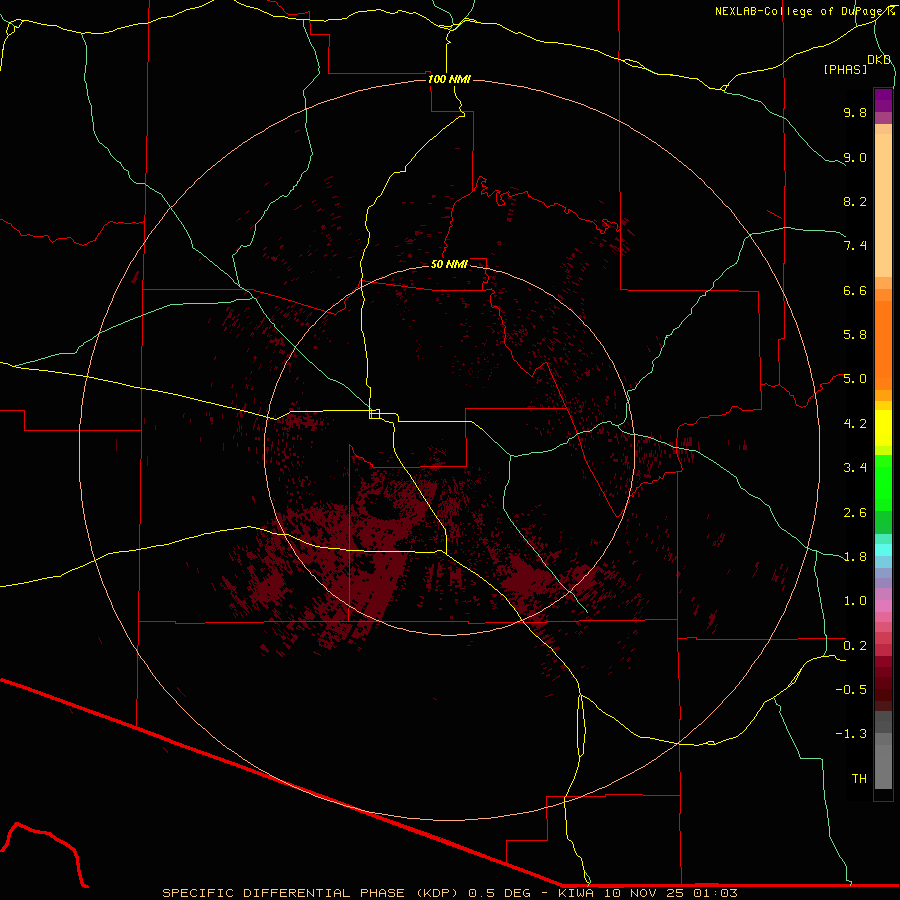Click the SPECIFIC DIFFERENTIAL PHASE (KDP) title text
The image size is (900, 900).
tap(310, 893)
